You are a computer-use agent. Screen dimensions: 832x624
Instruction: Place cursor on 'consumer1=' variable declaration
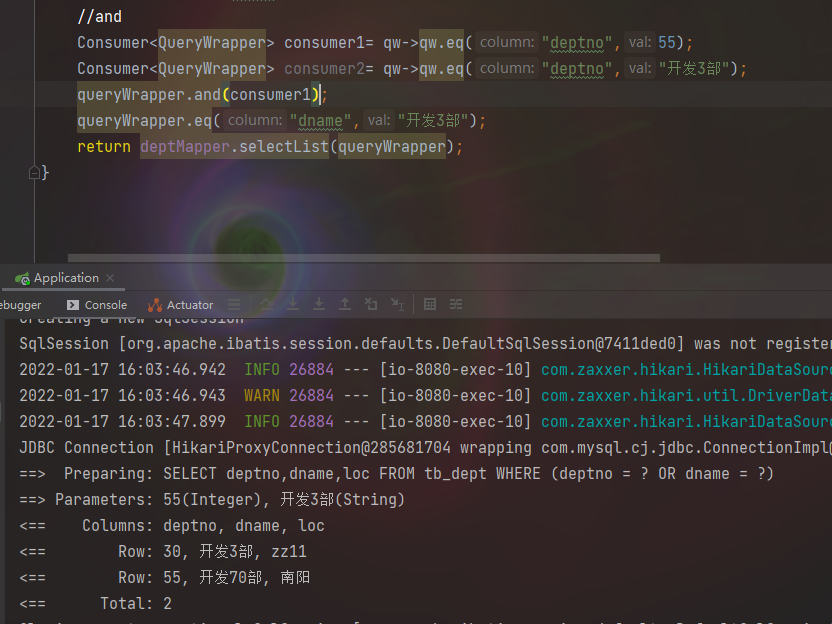328,42
